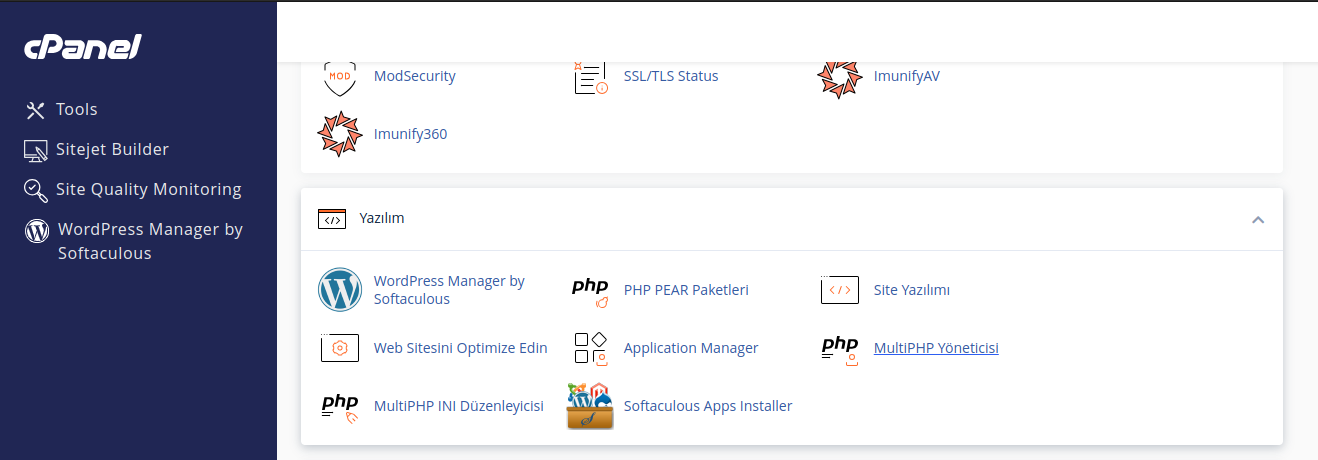Click the MultiPHP INI Düzenleyicisi icon

point(340,406)
